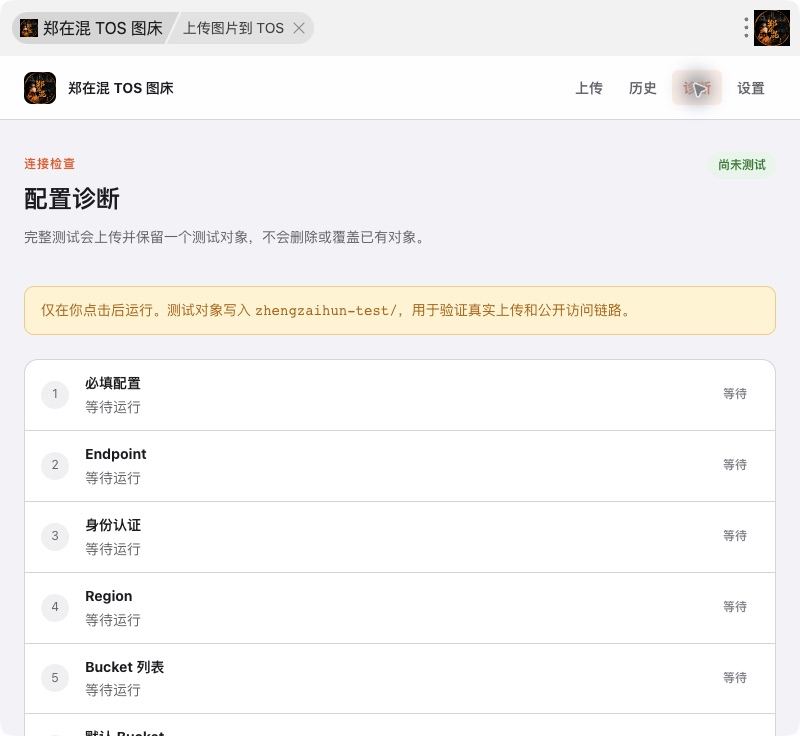Open the 设置 page

[x=751, y=88]
